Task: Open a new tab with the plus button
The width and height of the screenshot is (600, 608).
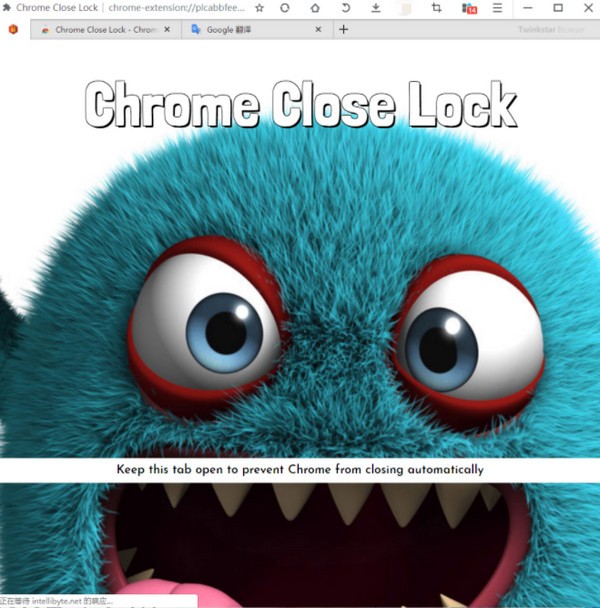Action: (343, 29)
